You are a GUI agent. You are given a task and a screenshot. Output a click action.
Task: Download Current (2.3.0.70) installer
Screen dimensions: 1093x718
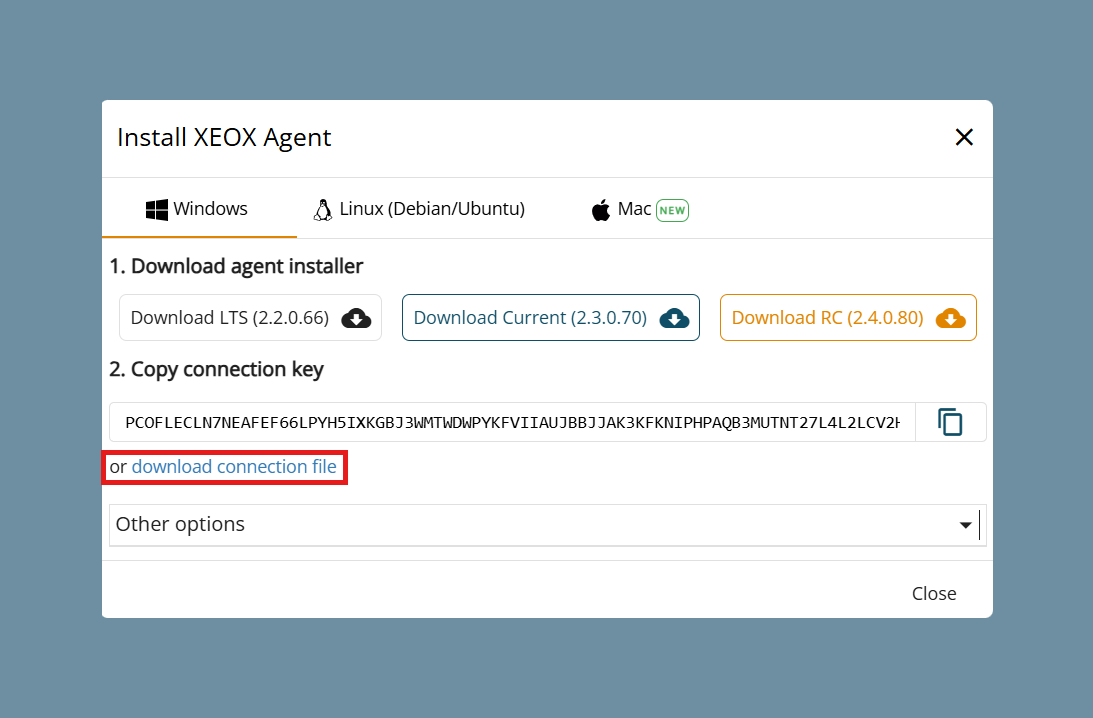(x=551, y=318)
